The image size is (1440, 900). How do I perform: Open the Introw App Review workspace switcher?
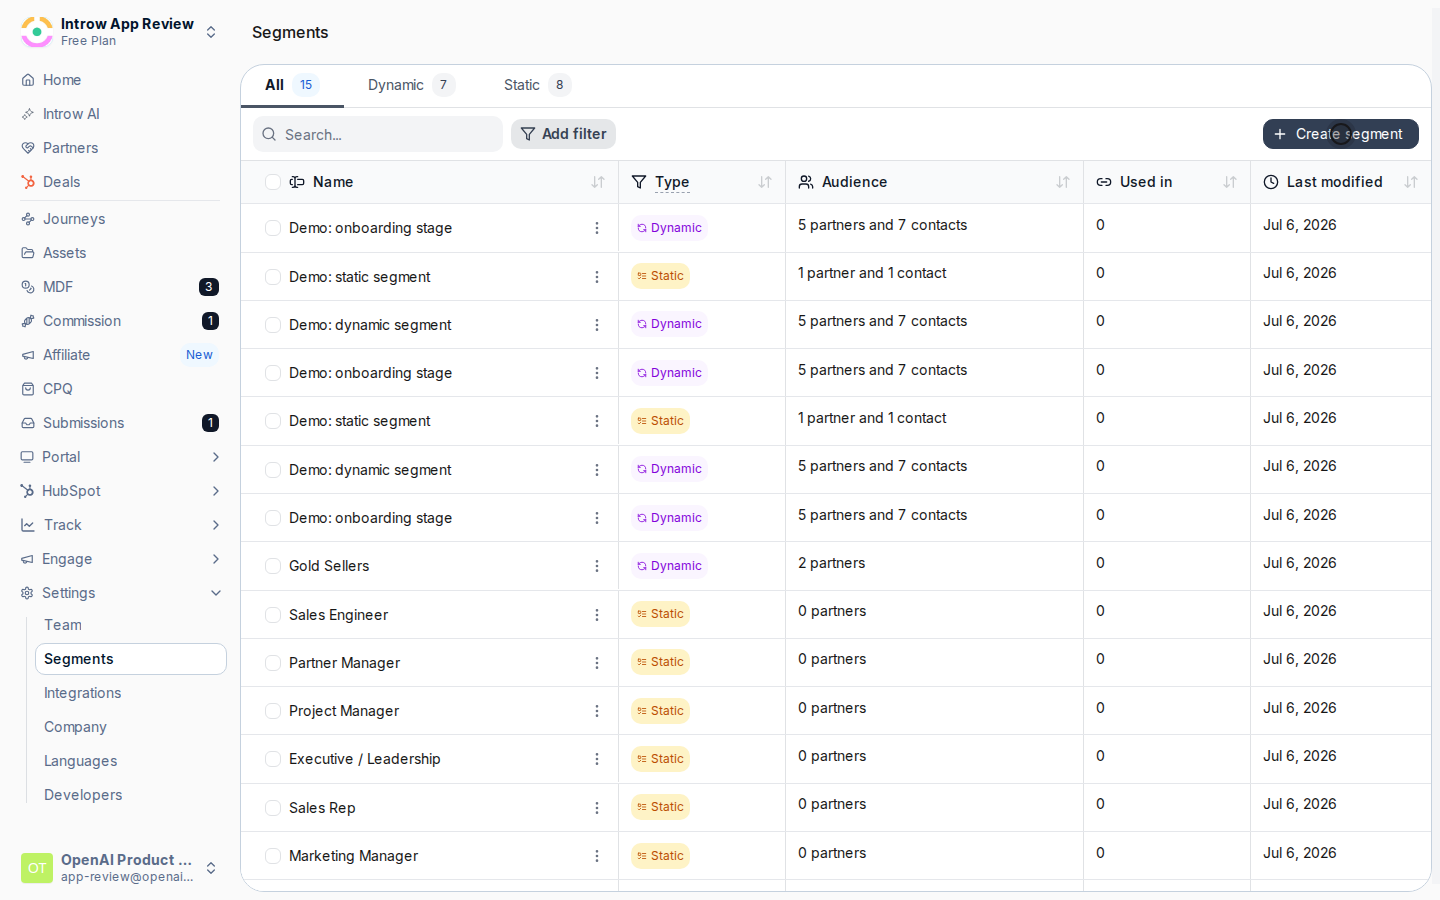pos(119,32)
